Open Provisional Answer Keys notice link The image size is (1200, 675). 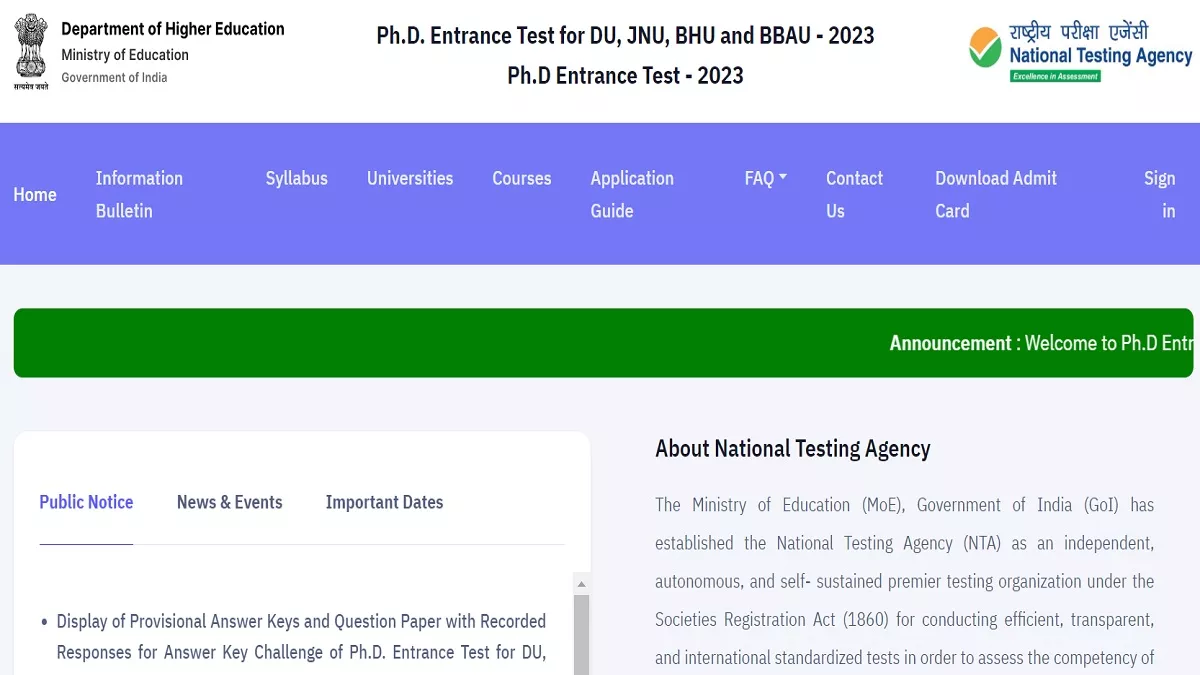pos(301,637)
